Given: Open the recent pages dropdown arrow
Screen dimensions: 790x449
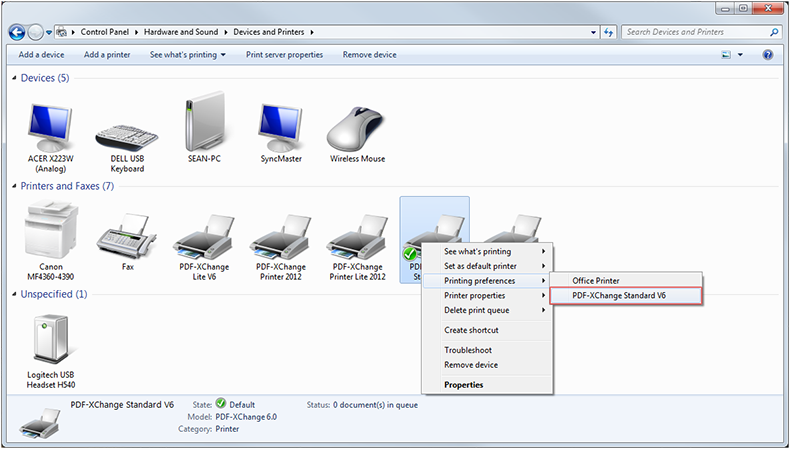Looking at the screenshot, I should [x=49, y=33].
